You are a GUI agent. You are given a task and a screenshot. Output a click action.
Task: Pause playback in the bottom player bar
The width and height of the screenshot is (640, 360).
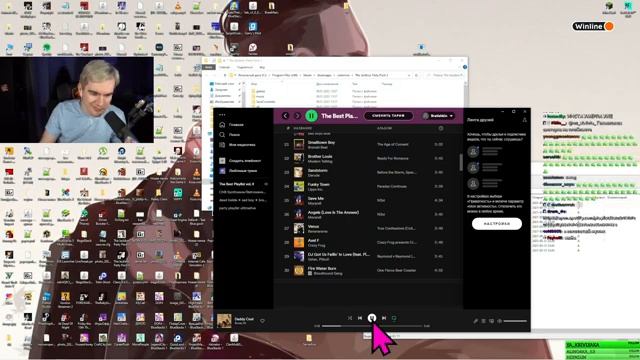(372, 318)
